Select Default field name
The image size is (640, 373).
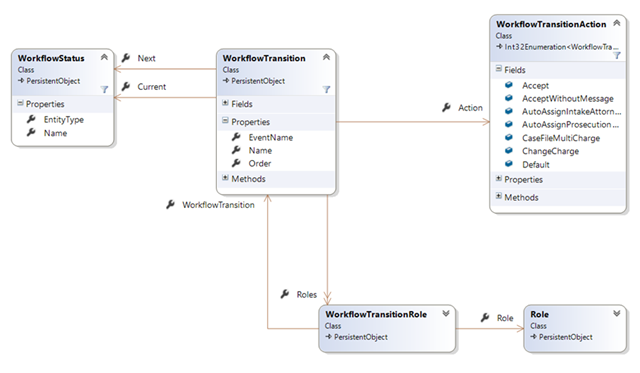[x=536, y=164]
